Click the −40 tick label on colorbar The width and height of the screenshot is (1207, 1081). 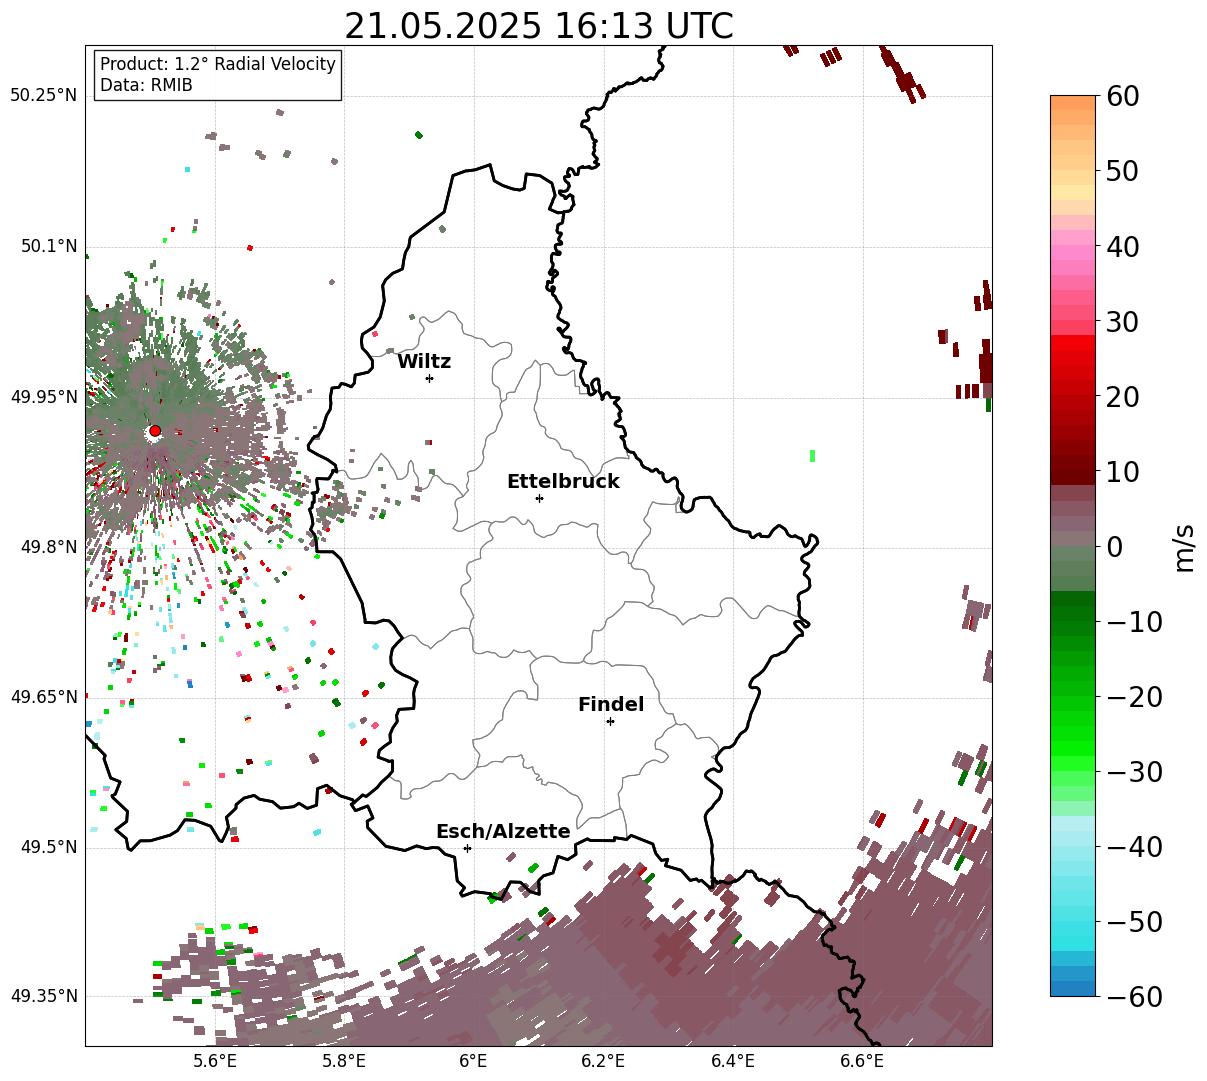(1135, 847)
